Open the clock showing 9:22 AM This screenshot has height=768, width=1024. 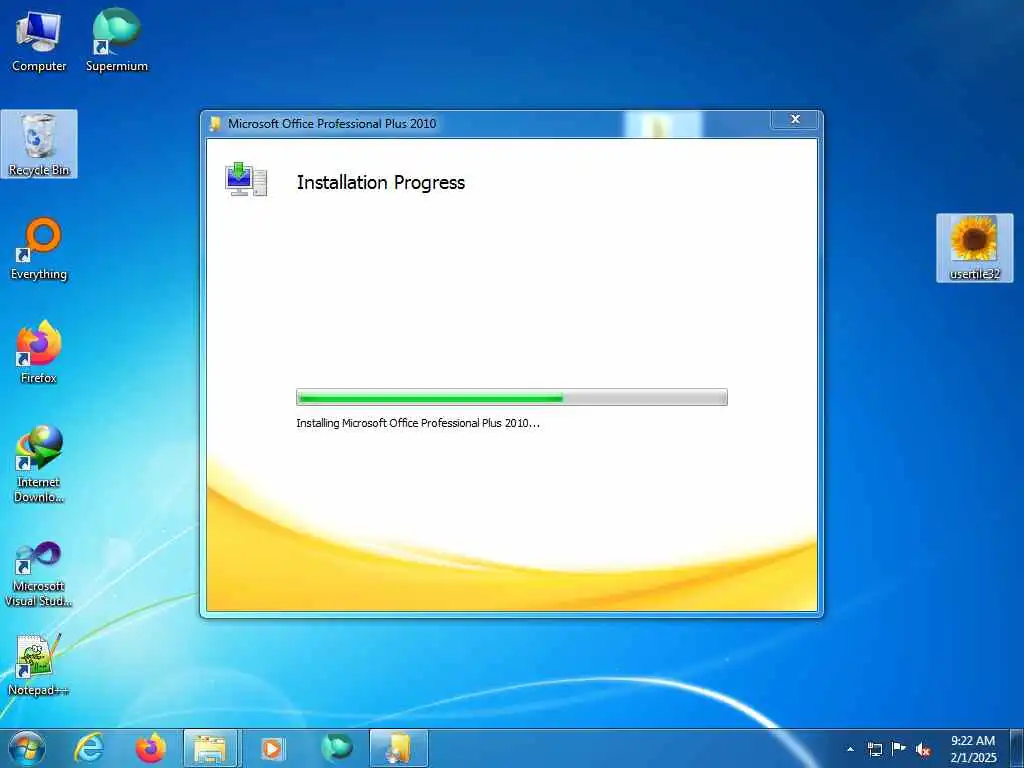coord(973,749)
